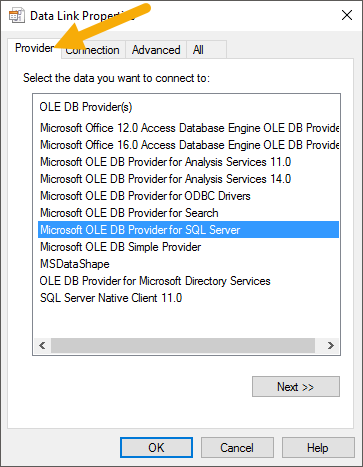Viewport: 363px width, 467px height.
Task: Close the Data Link Properties dialog
Action: [x=347, y=15]
